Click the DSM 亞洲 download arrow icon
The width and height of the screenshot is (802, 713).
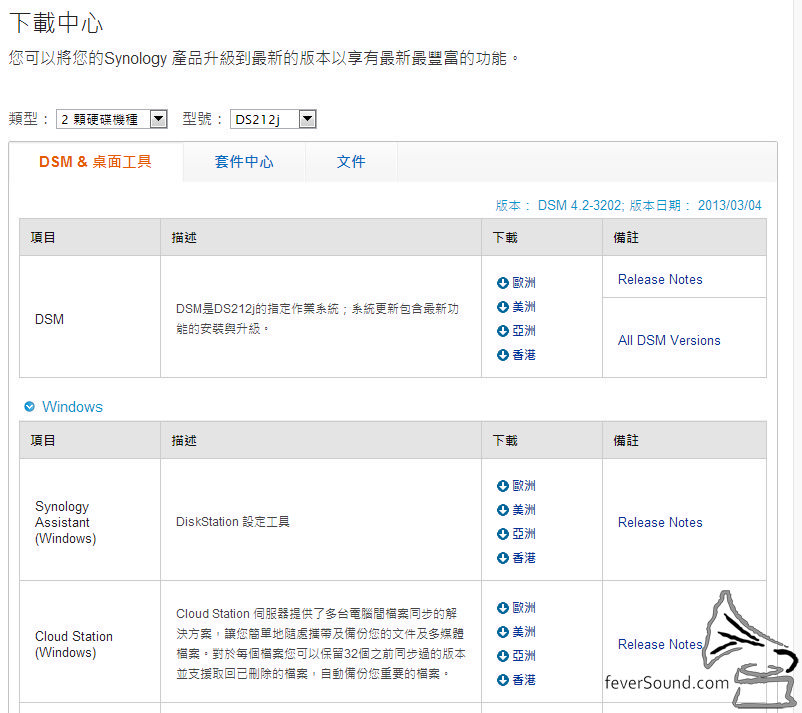502,331
